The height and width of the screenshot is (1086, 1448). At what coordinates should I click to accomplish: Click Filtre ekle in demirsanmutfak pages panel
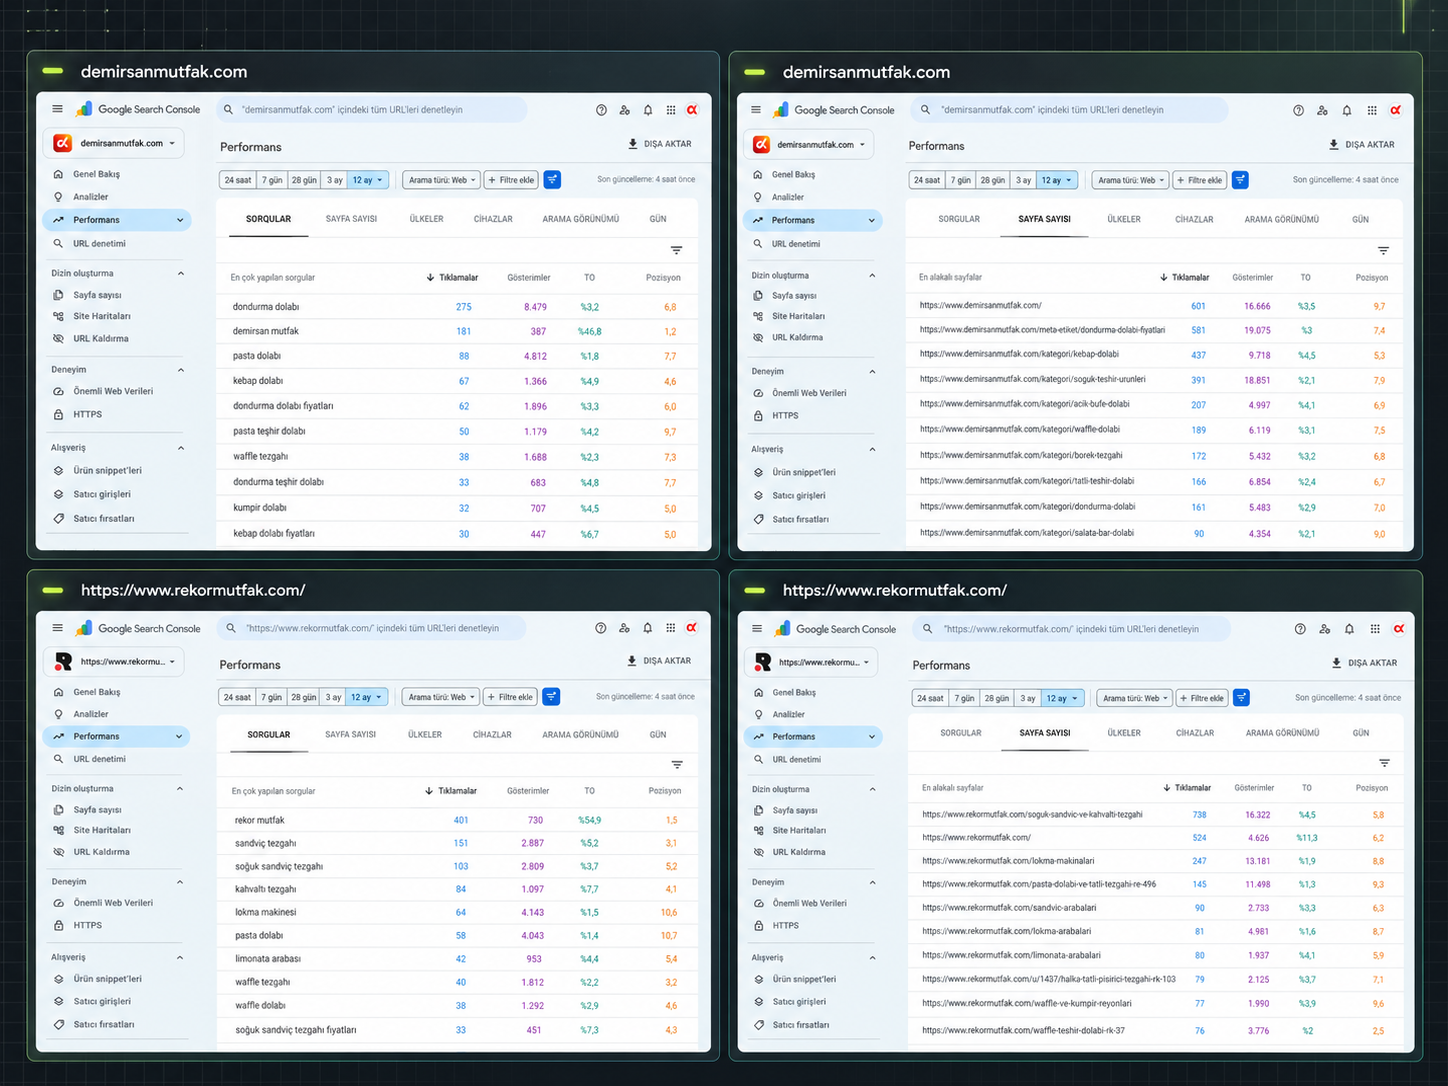[1200, 180]
